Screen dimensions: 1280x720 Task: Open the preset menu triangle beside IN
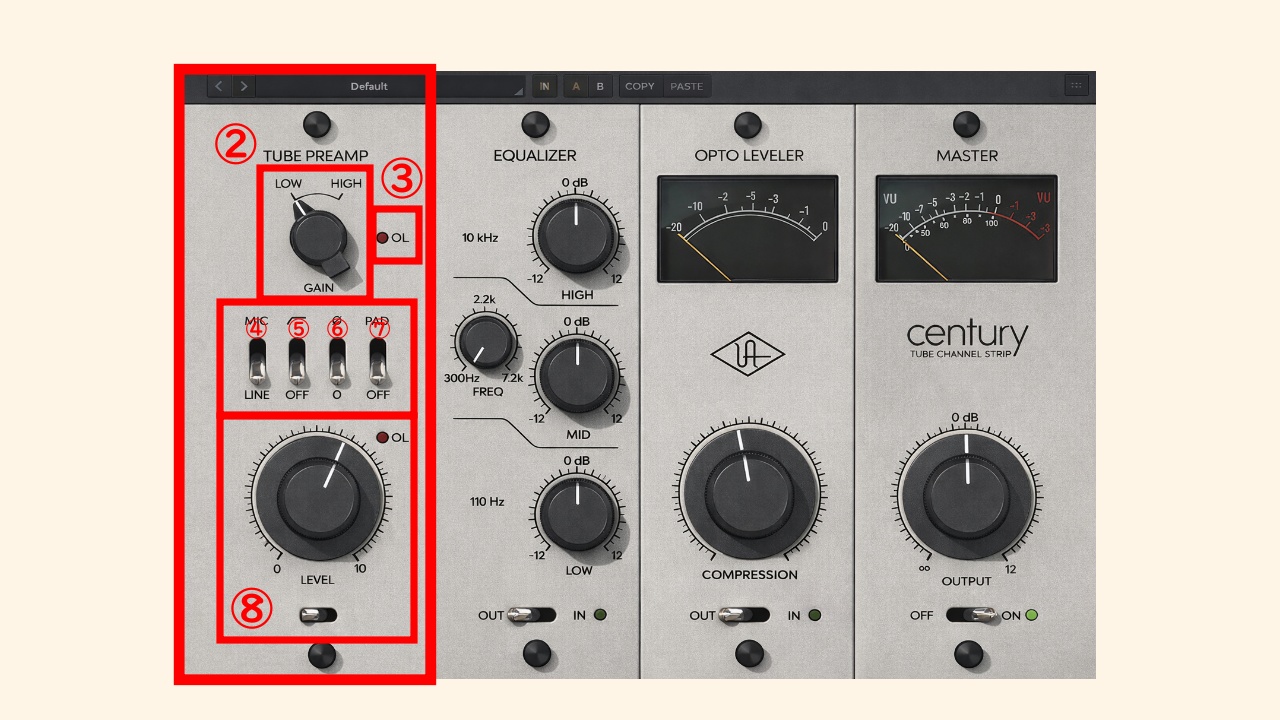pos(518,91)
